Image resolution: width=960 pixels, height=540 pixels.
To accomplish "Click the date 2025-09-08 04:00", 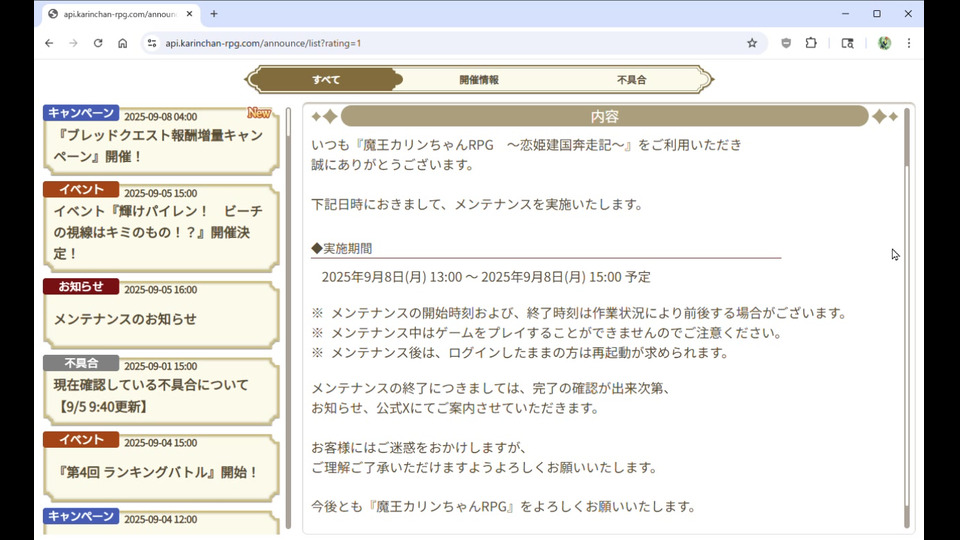I will tap(160, 117).
